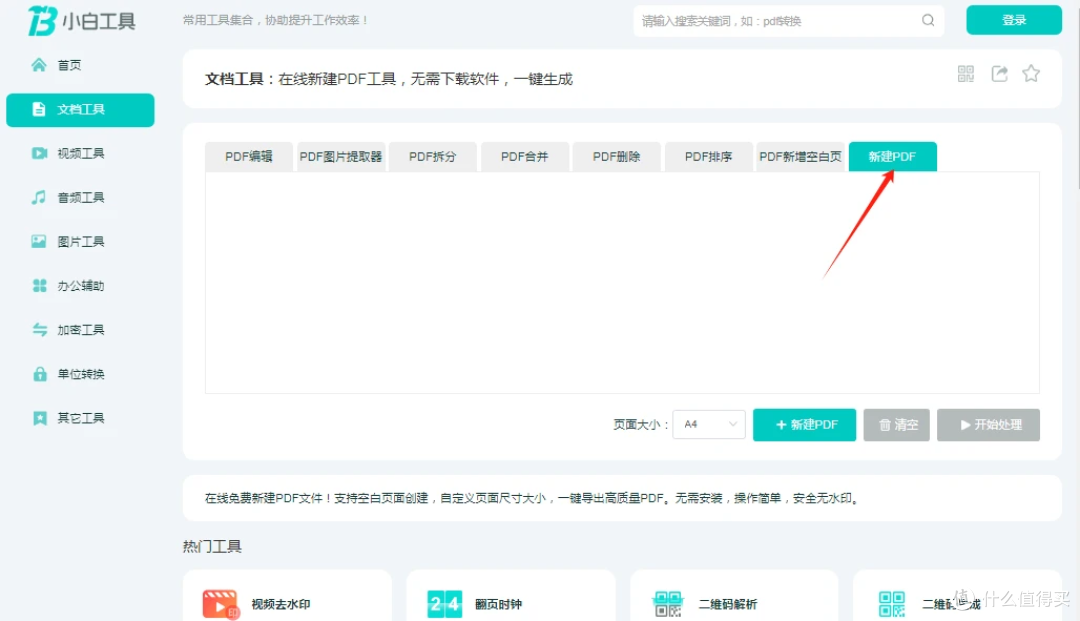1080x621 pixels.
Task: Switch to the PDF排序 tab
Action: coord(709,156)
